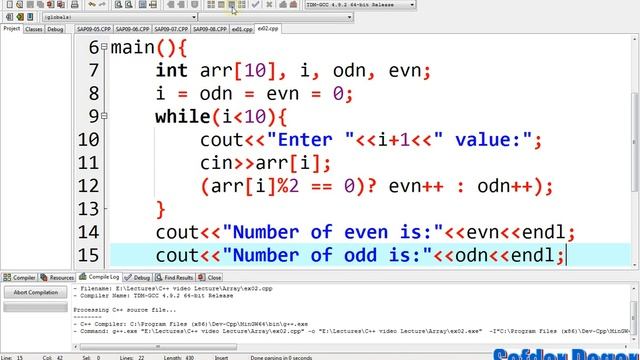Click the Save file toolbar icon
The height and width of the screenshot is (360, 640).
click(30, 4)
